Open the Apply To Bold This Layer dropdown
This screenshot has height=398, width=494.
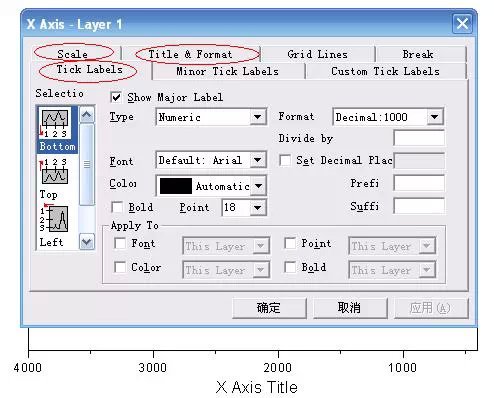(x=427, y=270)
